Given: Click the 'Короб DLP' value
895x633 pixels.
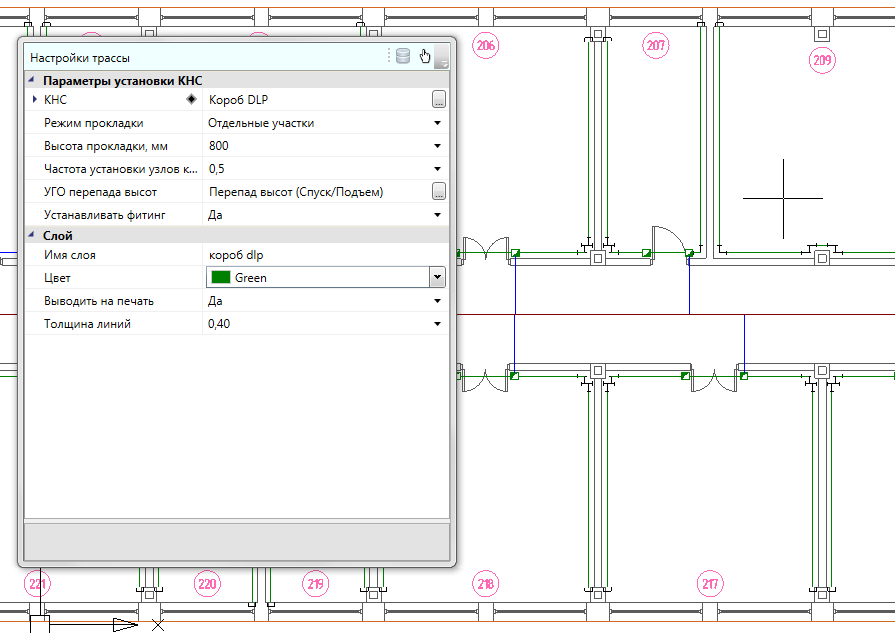Looking at the screenshot, I should (239, 99).
